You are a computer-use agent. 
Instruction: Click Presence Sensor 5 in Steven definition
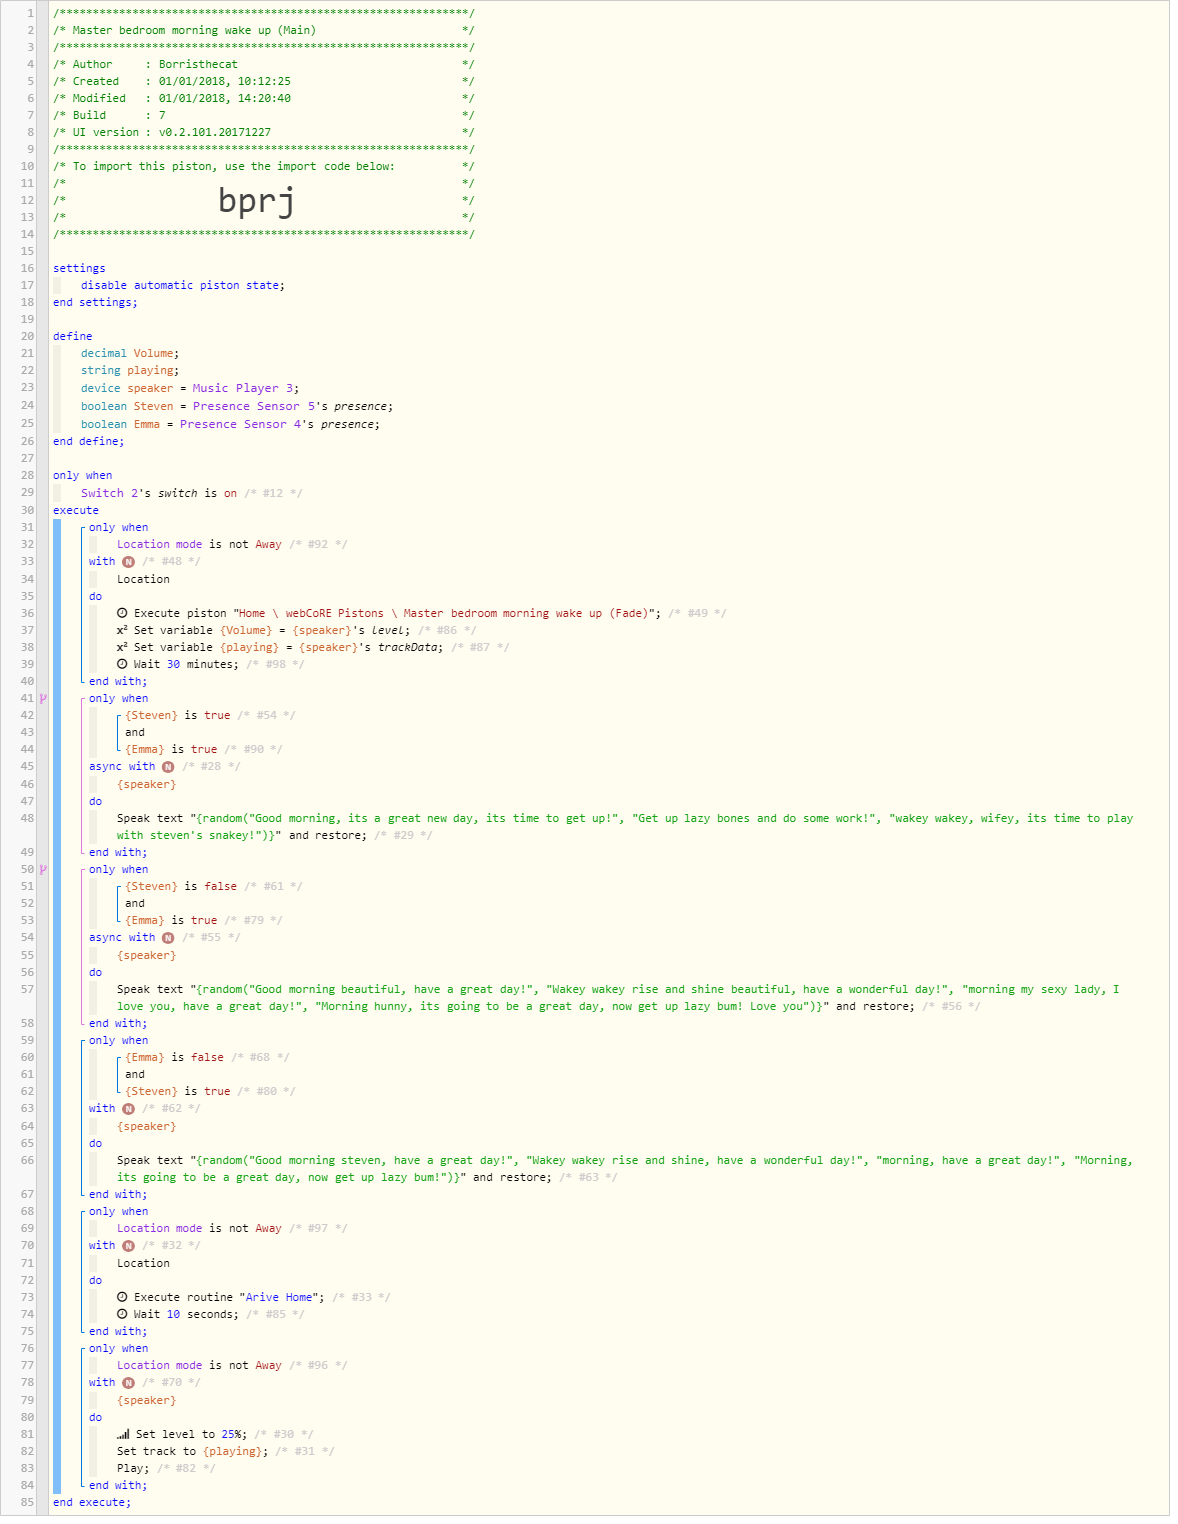(x=254, y=406)
